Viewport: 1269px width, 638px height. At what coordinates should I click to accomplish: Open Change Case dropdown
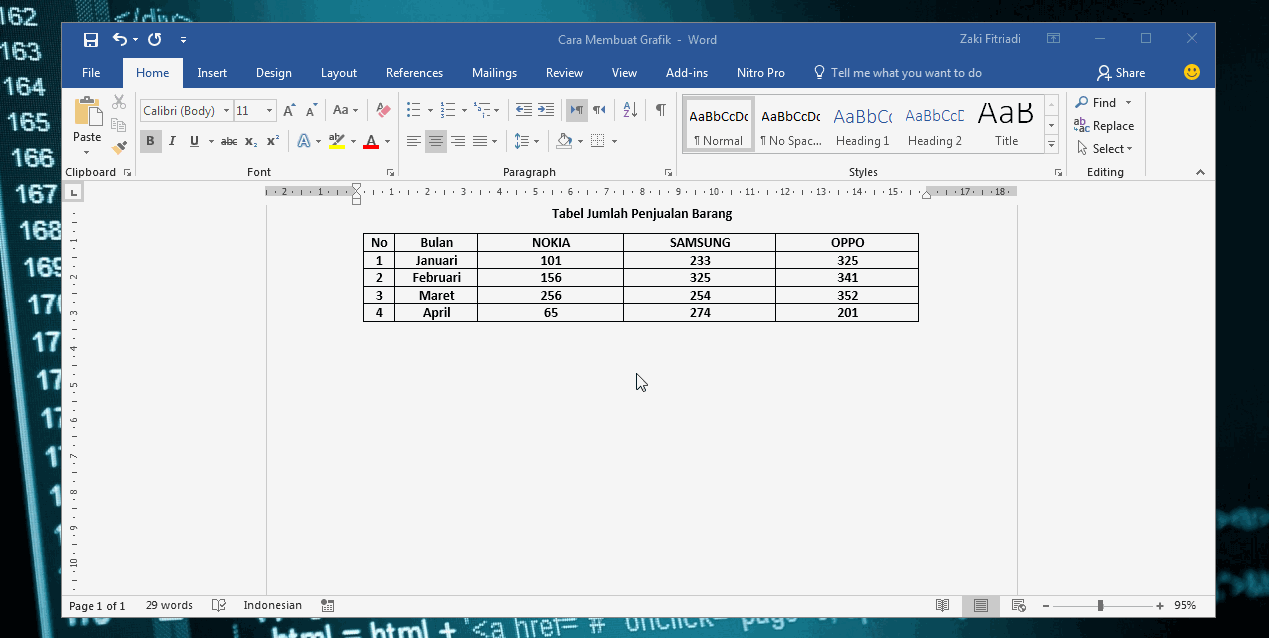[x=345, y=111]
